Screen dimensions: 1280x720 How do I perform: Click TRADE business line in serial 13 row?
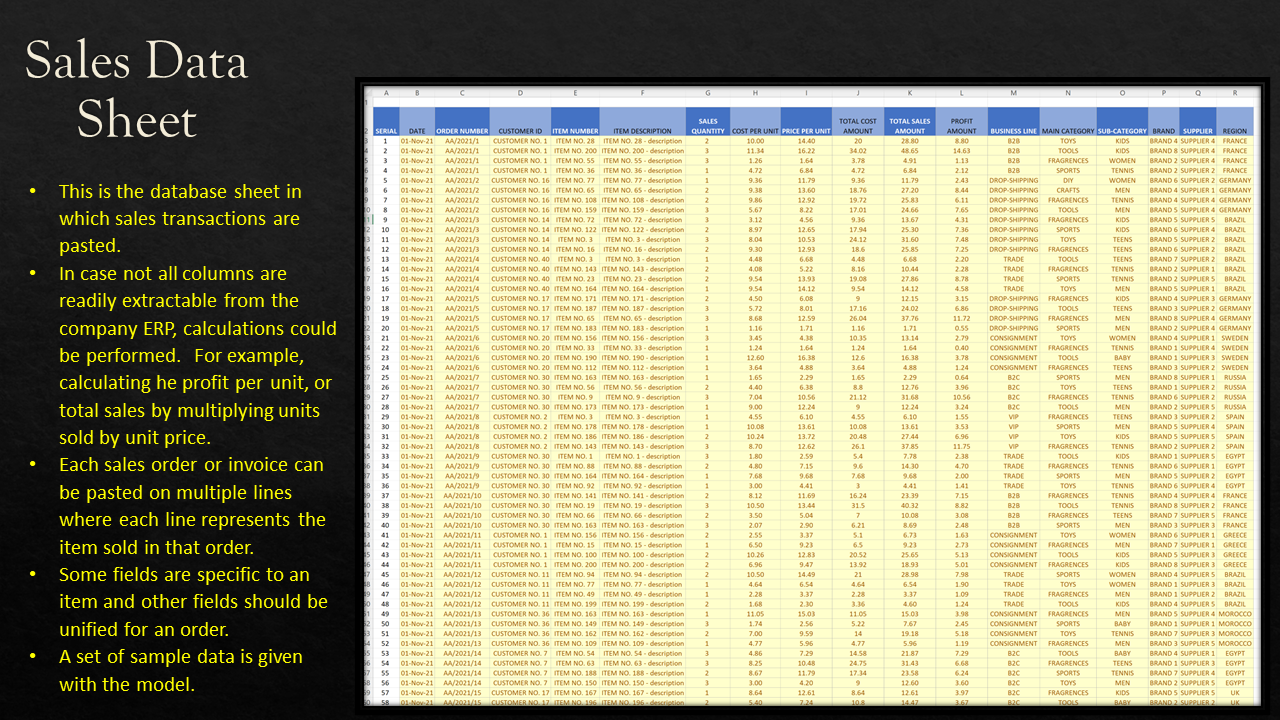pyautogui.click(x=1013, y=259)
